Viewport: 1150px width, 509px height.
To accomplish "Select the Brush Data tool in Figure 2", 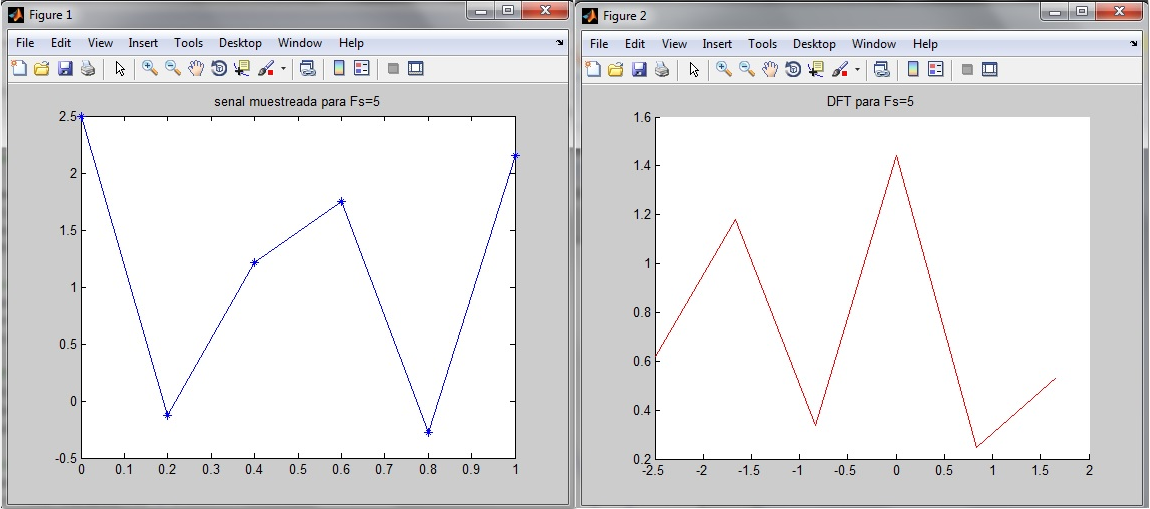I will pos(840,69).
